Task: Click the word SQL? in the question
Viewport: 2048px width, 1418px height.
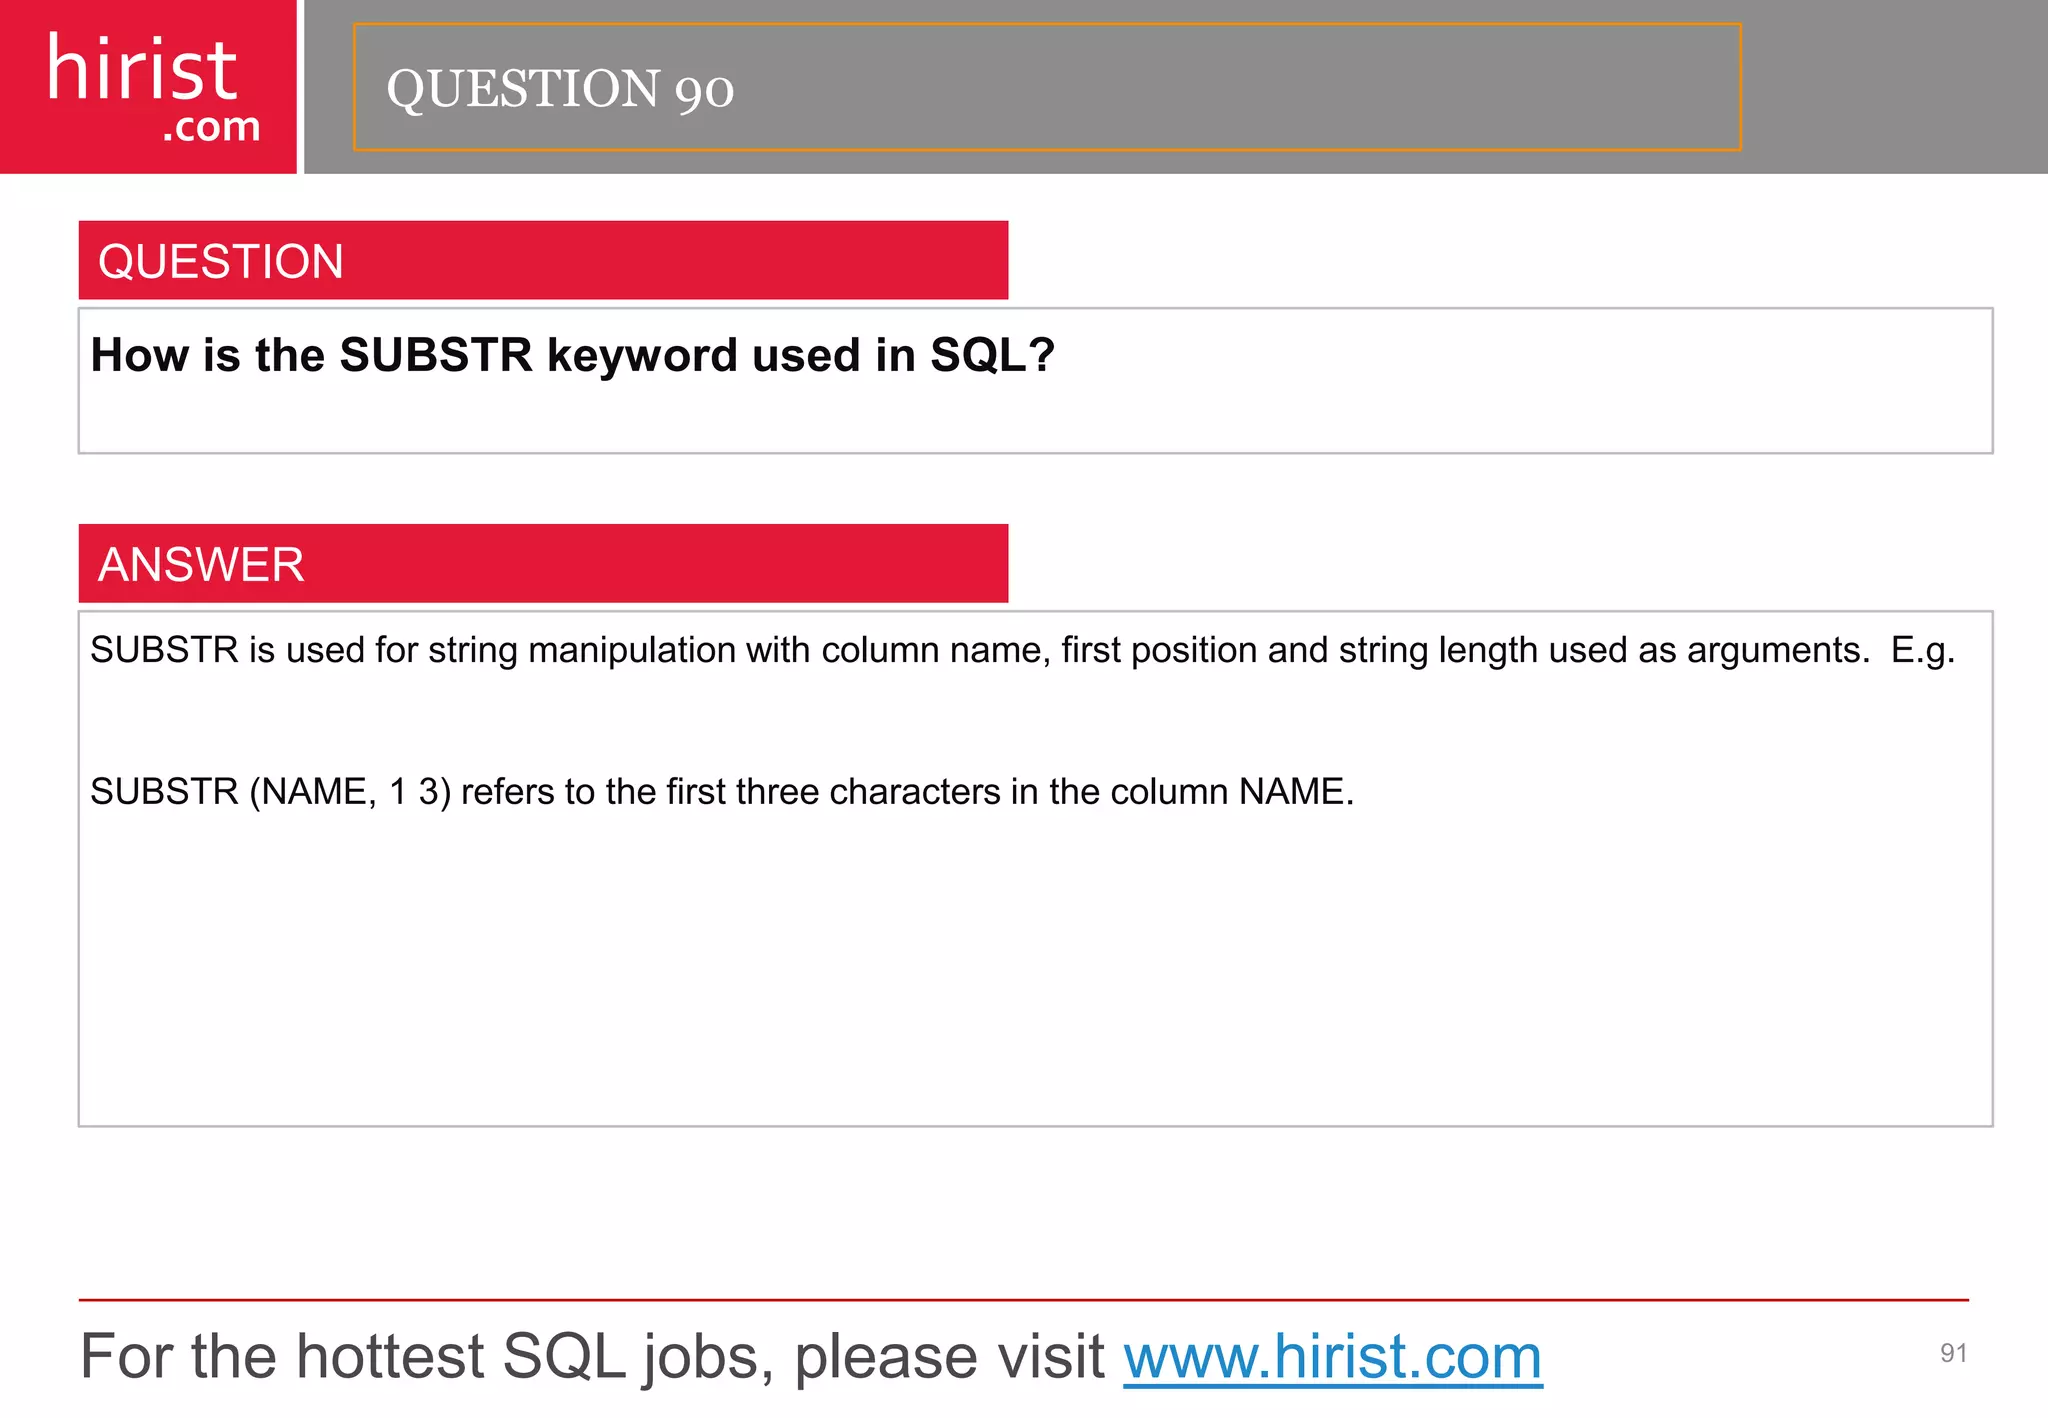Action: tap(992, 355)
